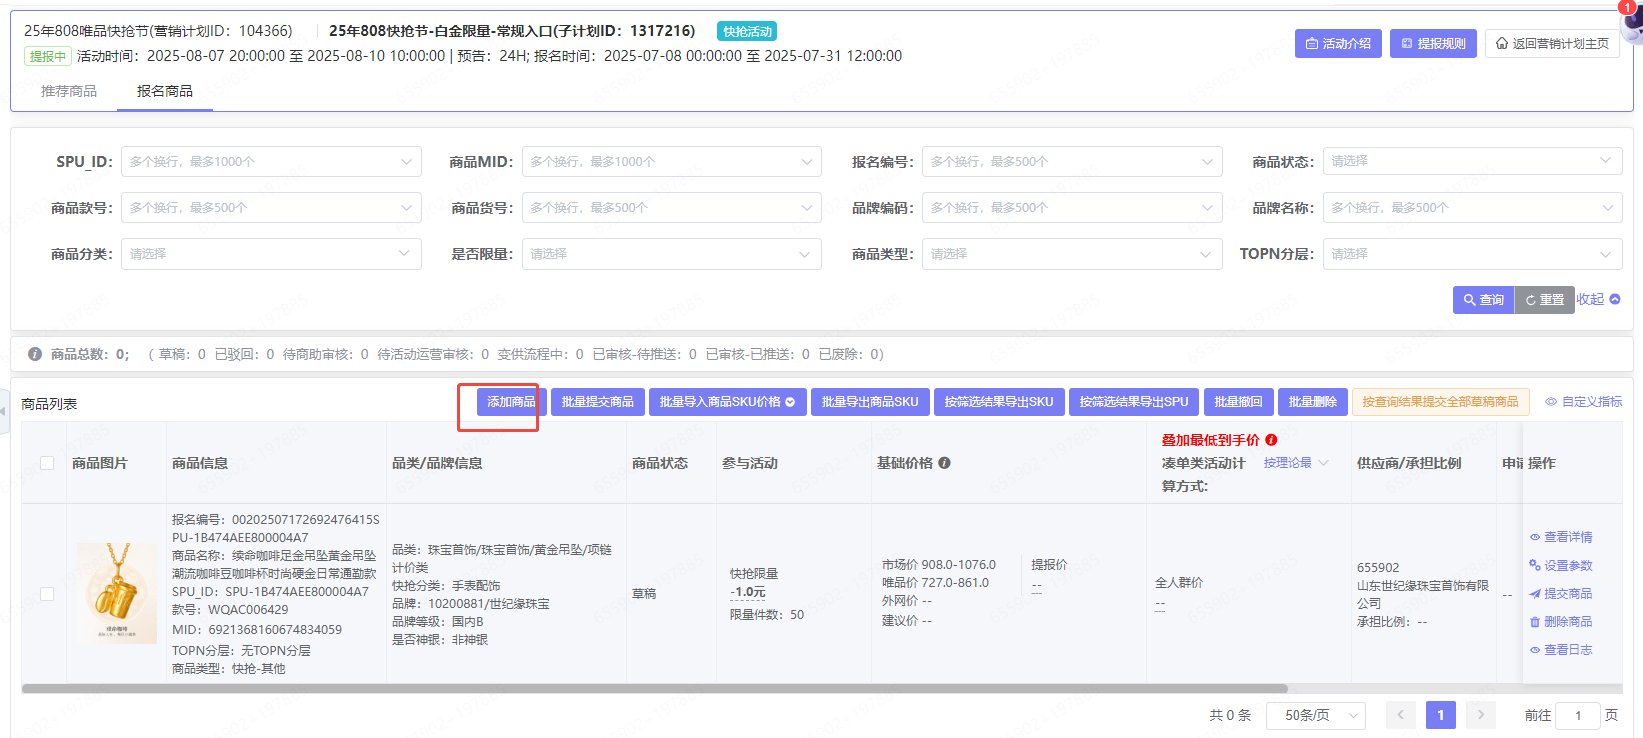
Task: Open the 50条/页 page size dropdown
Action: [x=1315, y=715]
